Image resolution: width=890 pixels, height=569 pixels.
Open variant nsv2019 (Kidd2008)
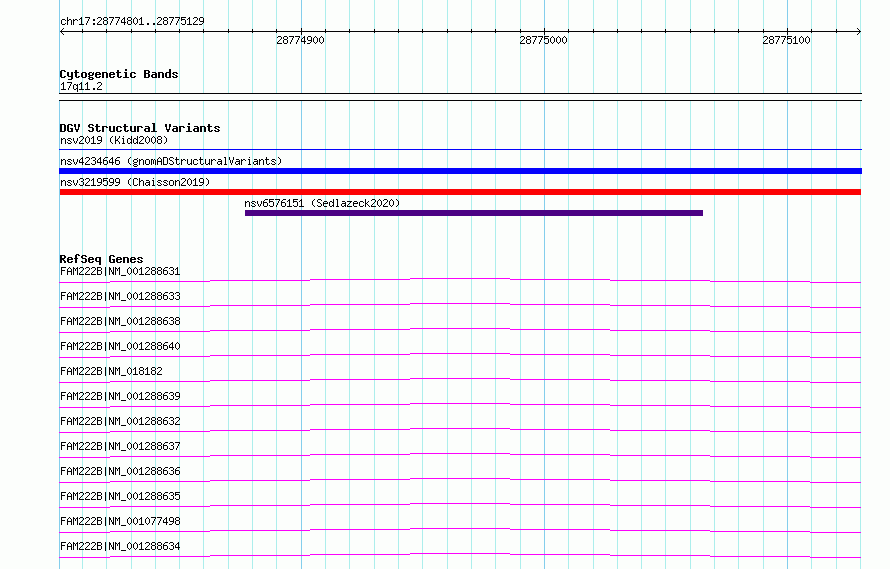[x=114, y=140]
